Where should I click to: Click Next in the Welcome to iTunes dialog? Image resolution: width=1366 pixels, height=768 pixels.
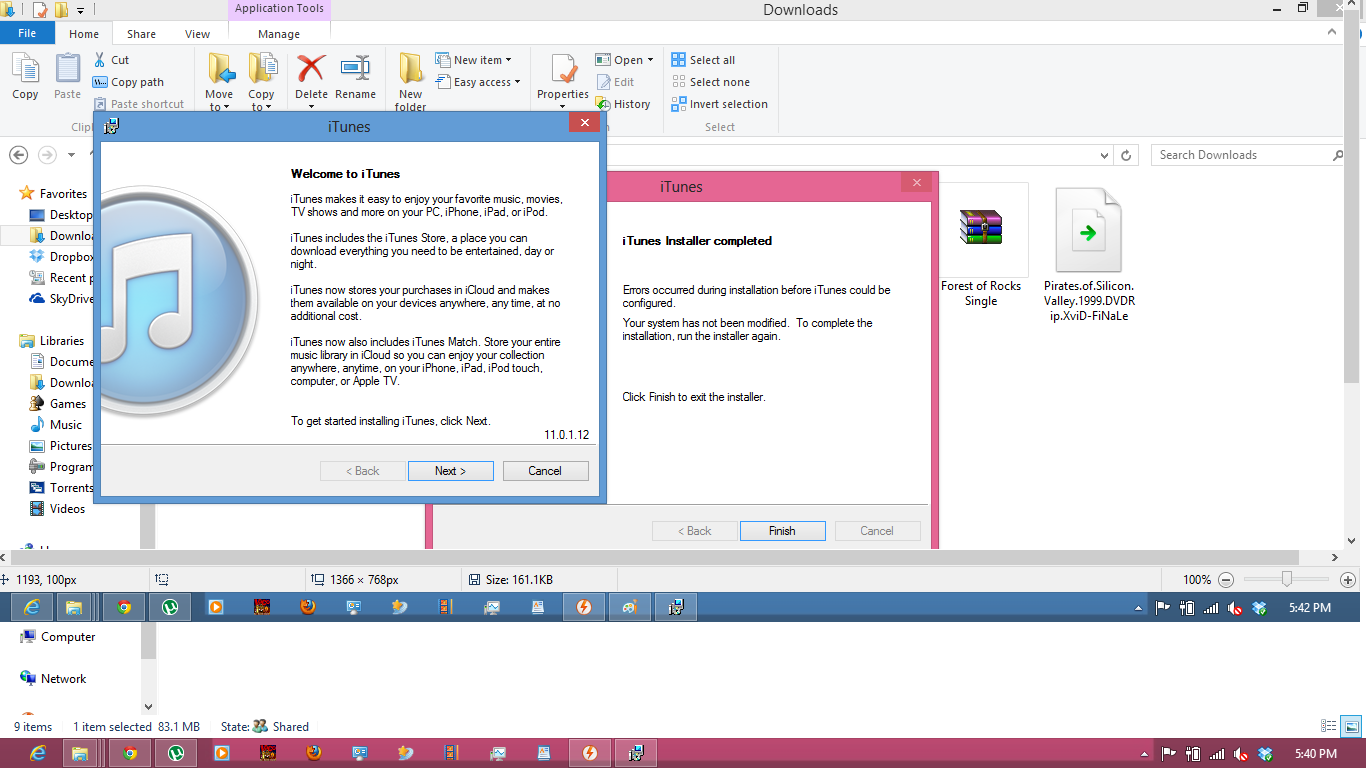pyautogui.click(x=450, y=471)
